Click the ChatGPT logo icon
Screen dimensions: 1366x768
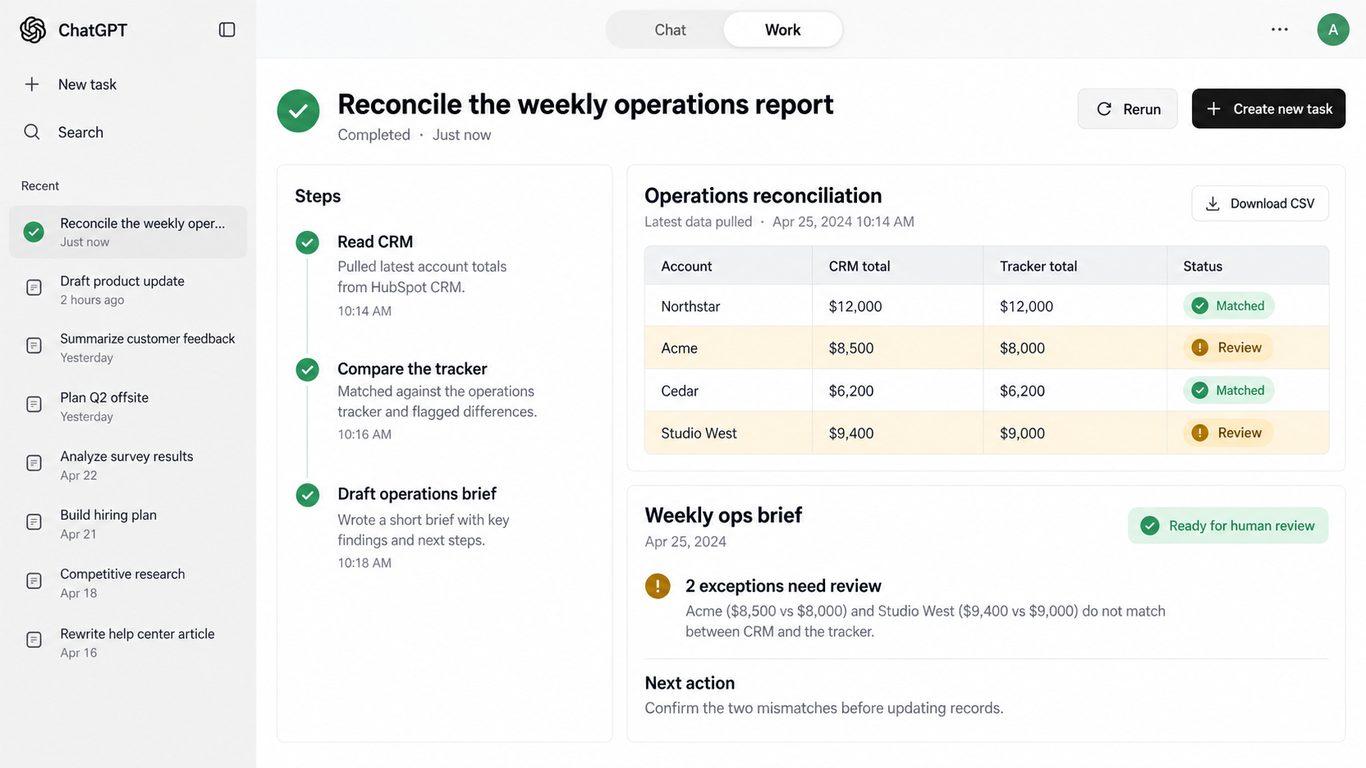33,30
